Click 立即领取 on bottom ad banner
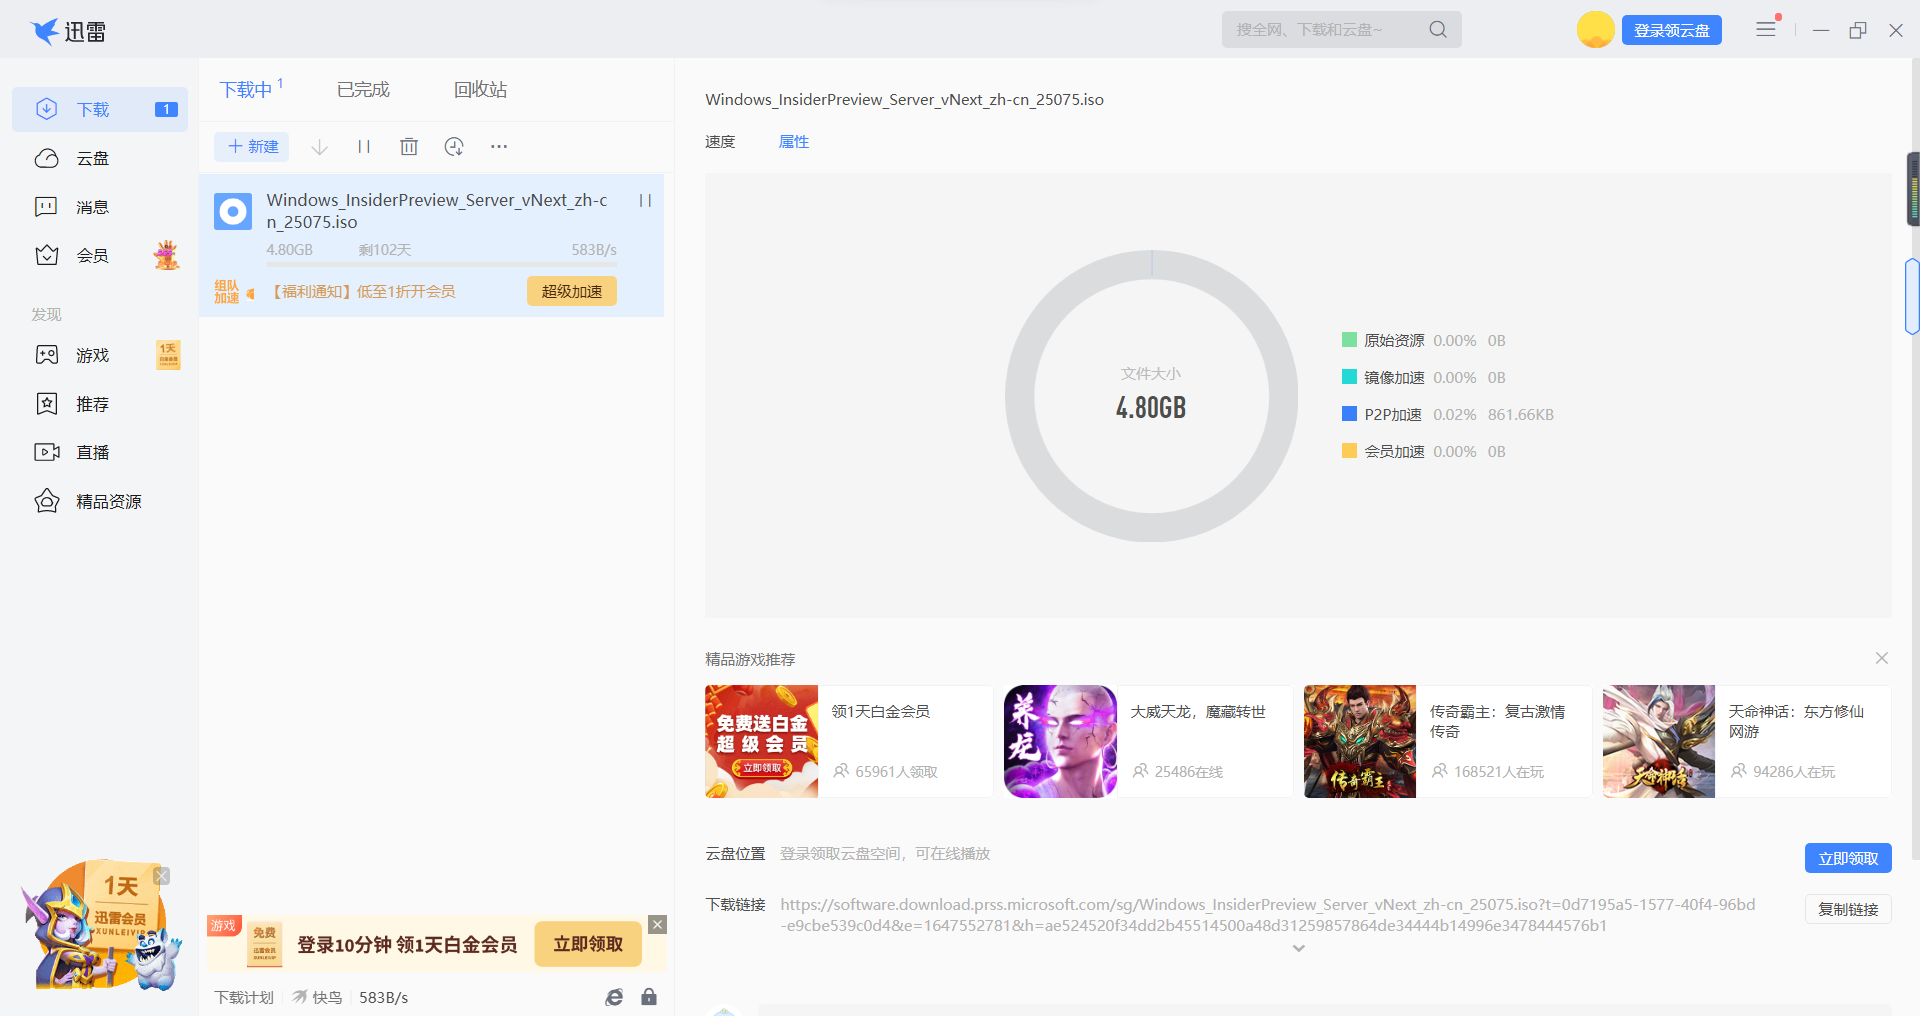The image size is (1920, 1016). click(588, 944)
